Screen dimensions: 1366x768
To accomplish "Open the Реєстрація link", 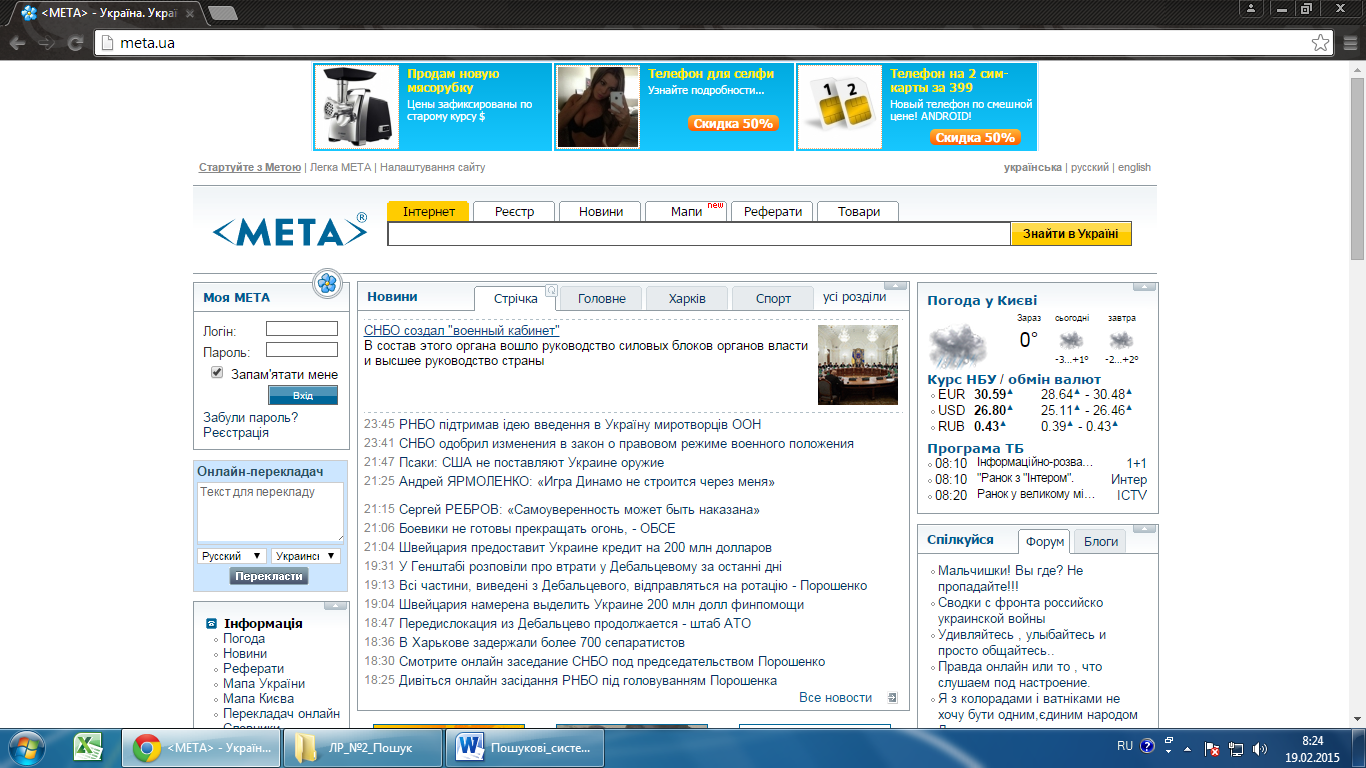I will [x=236, y=433].
